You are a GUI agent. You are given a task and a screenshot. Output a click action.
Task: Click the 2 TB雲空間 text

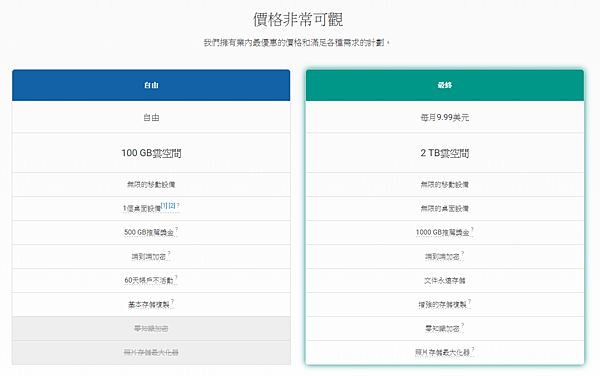pyautogui.click(x=445, y=153)
